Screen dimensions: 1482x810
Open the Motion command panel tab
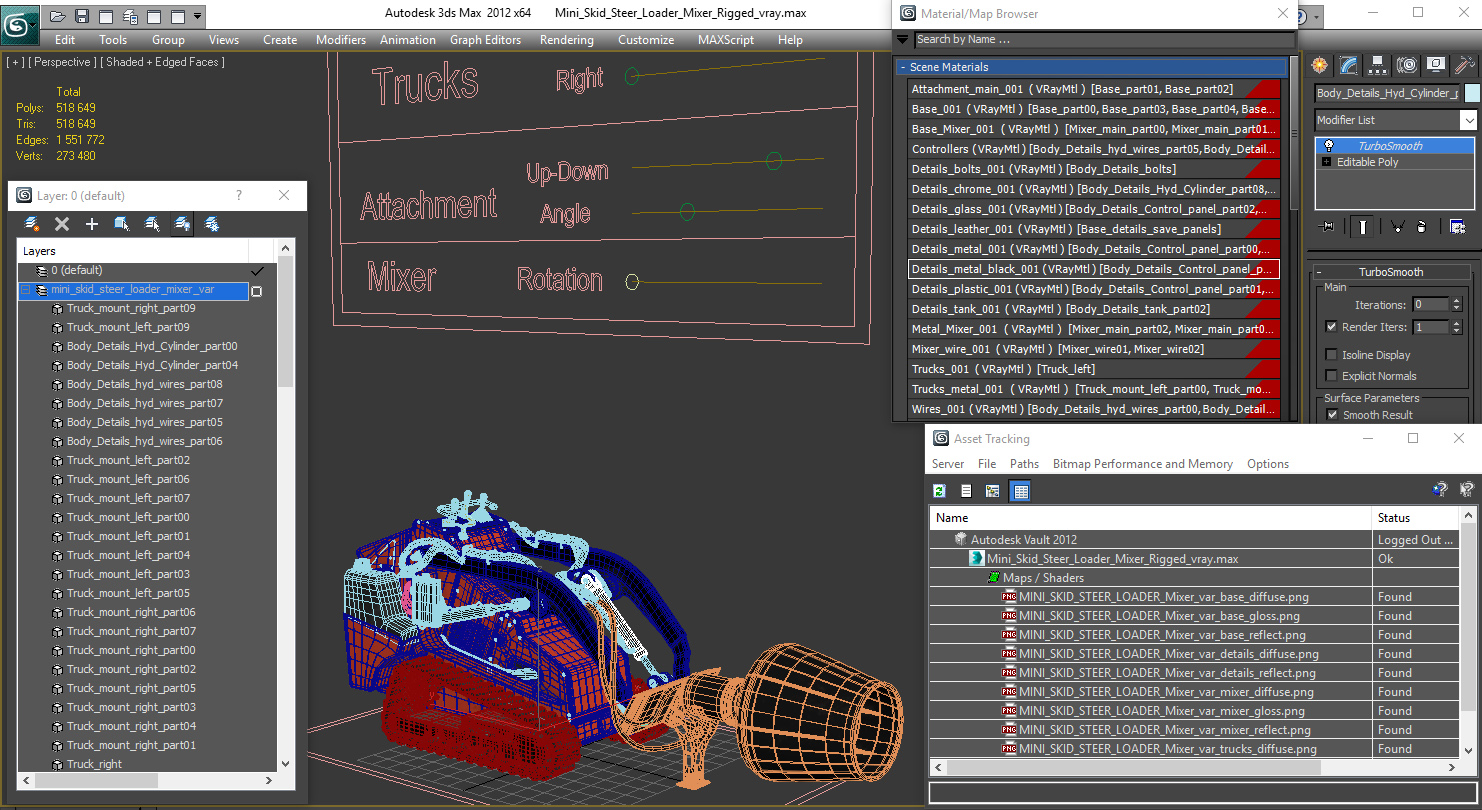[1407, 65]
